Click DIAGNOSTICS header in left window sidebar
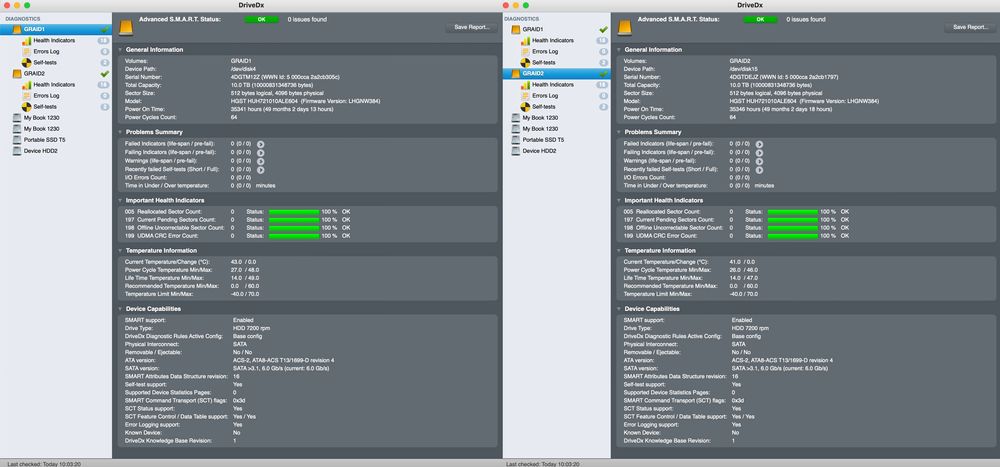This screenshot has height=467, width=1000. coord(22,19)
